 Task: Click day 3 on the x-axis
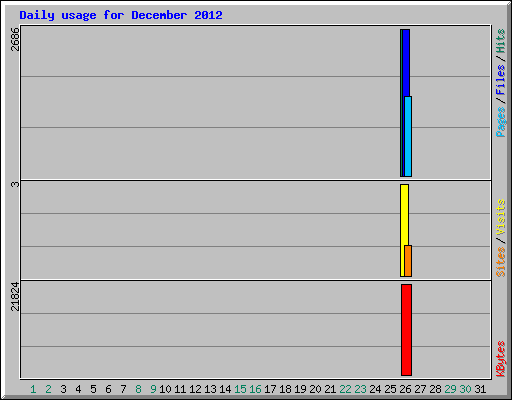click(x=63, y=389)
